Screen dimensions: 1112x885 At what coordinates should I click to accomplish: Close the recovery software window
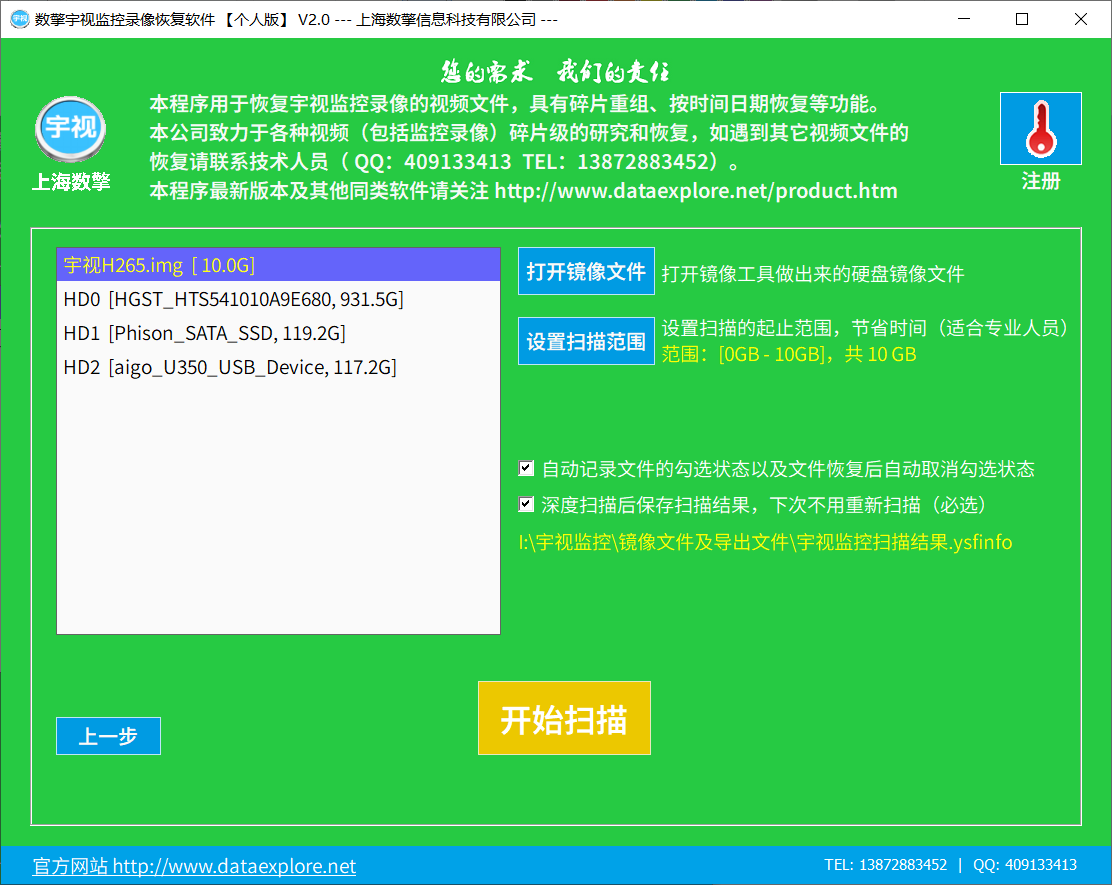(1081, 19)
